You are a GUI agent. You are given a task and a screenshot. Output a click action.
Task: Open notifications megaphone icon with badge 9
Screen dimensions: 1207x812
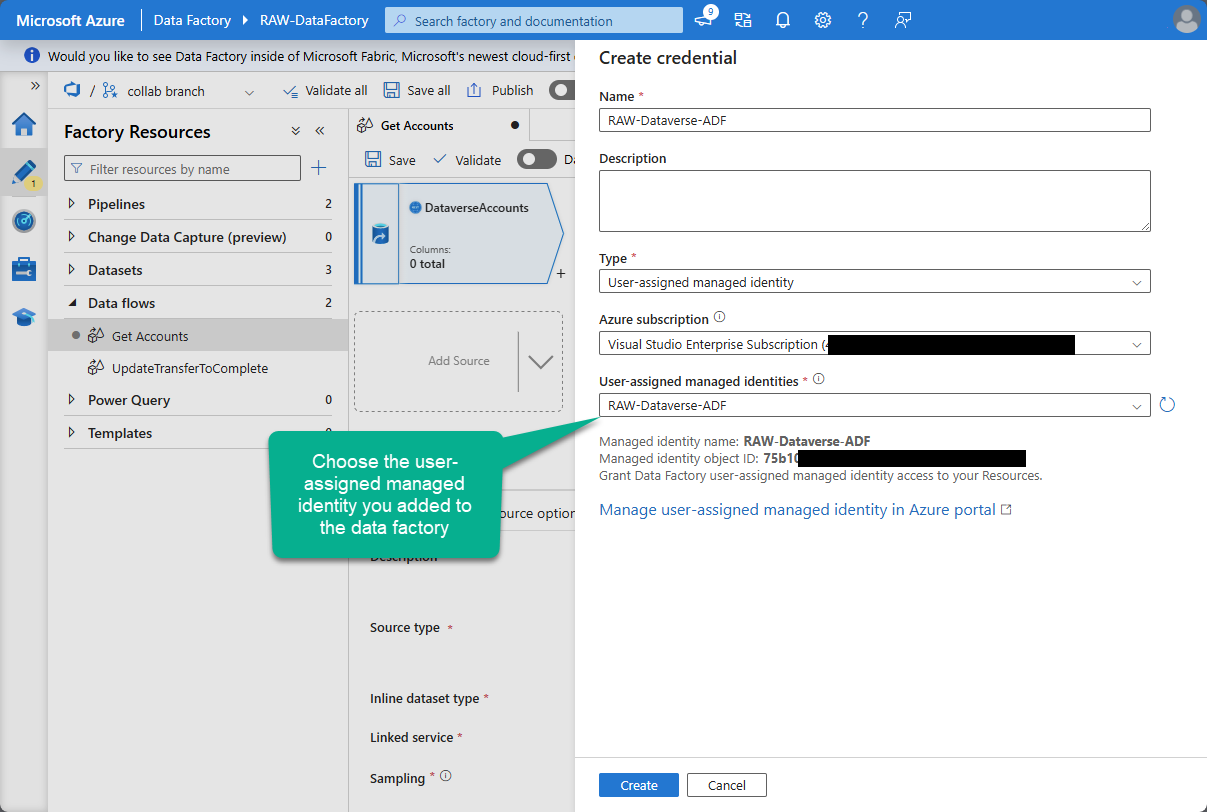coord(704,19)
